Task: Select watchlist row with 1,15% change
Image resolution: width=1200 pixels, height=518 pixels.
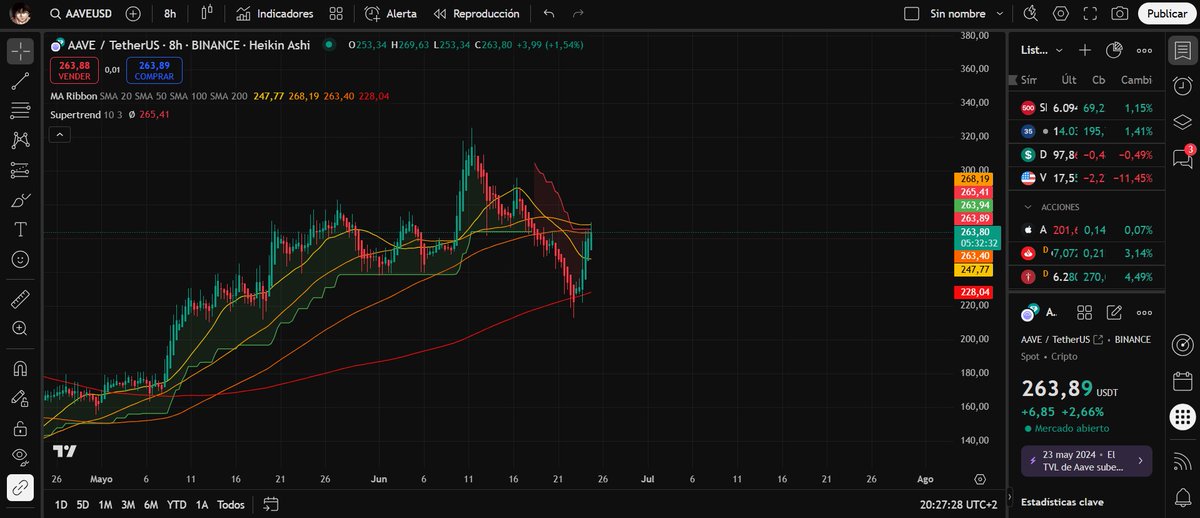Action: 1087,107
